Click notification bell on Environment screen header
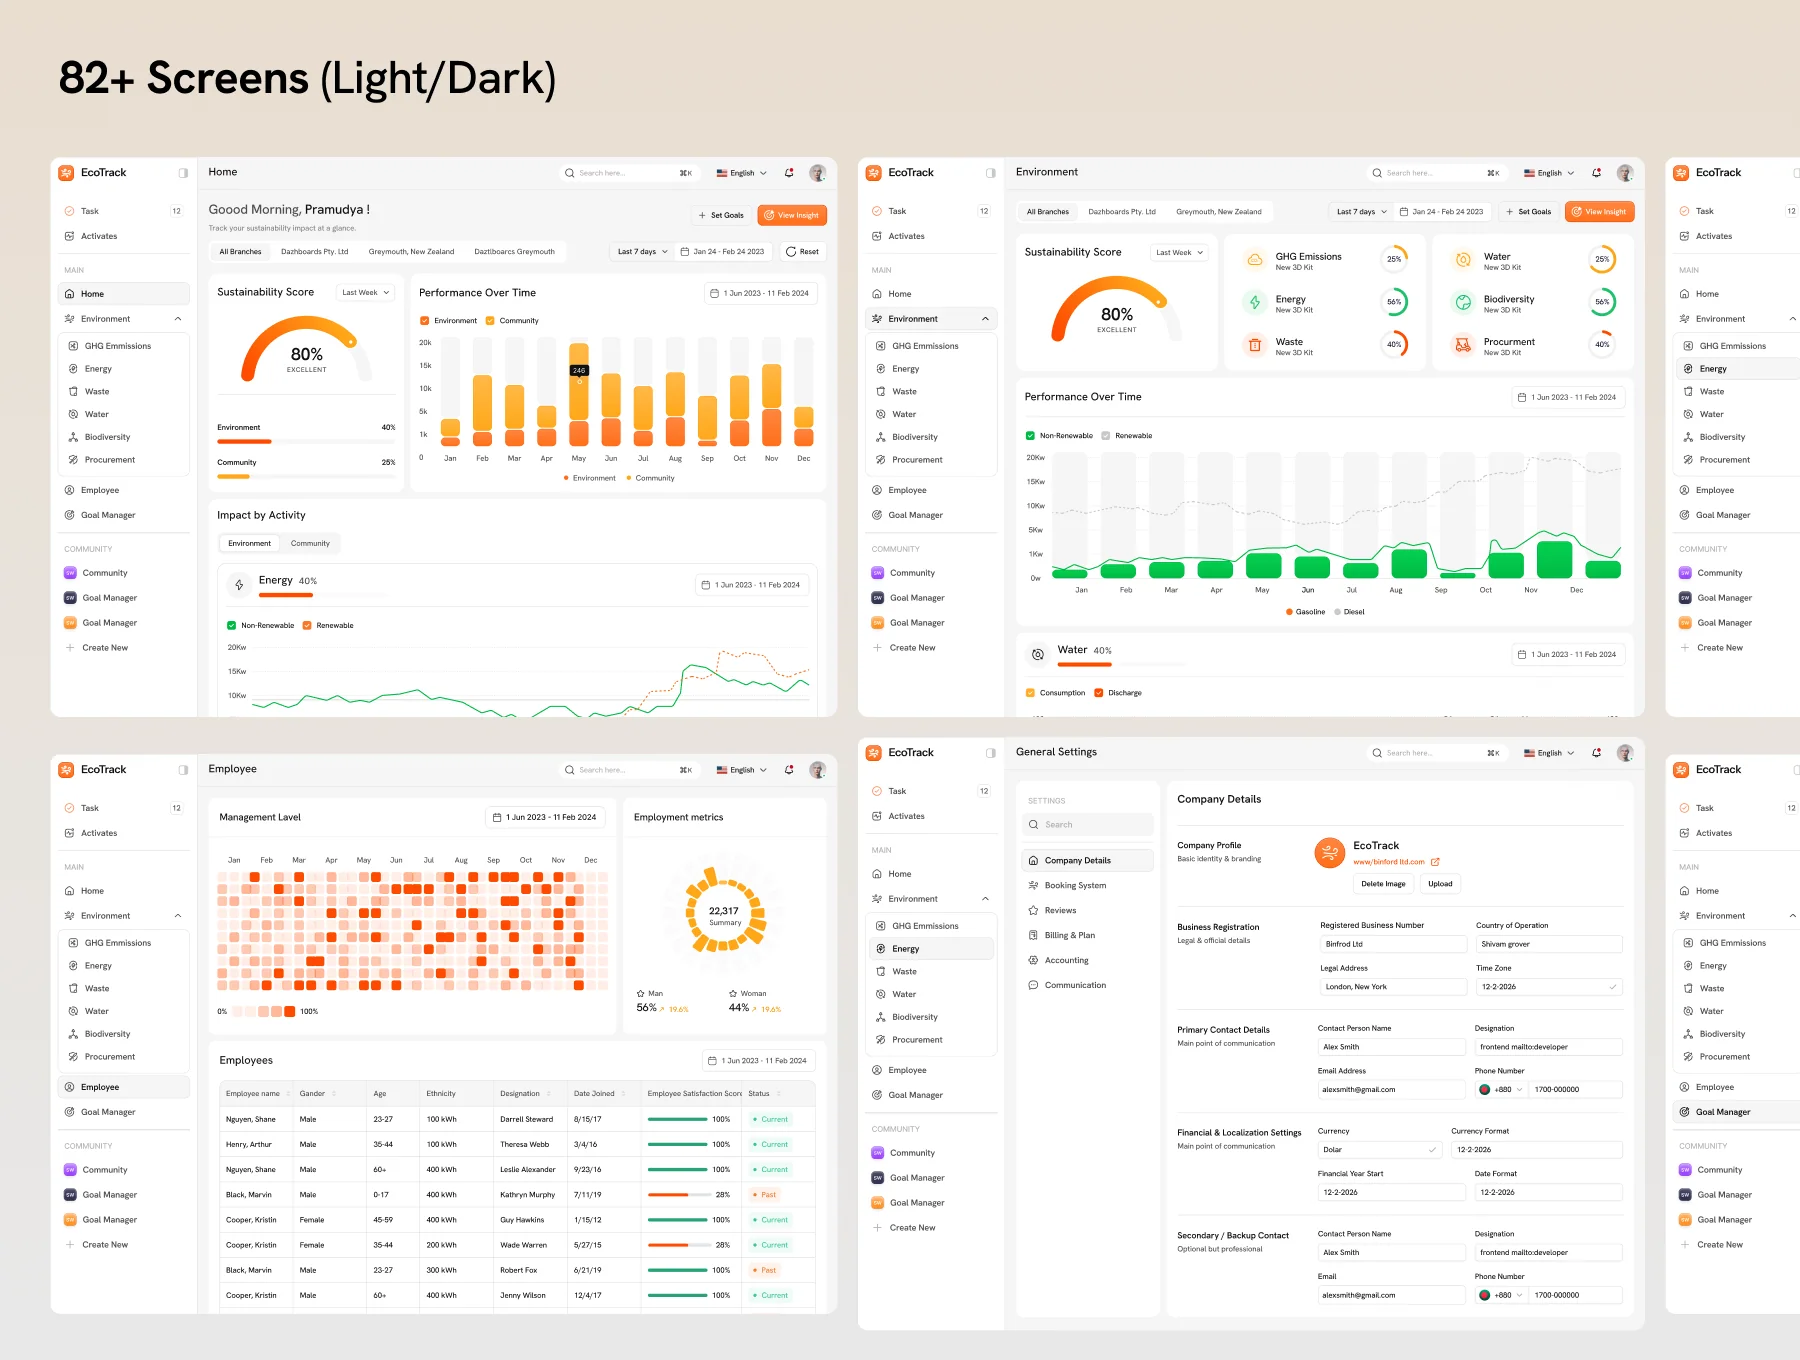1800x1360 pixels. coord(1597,173)
